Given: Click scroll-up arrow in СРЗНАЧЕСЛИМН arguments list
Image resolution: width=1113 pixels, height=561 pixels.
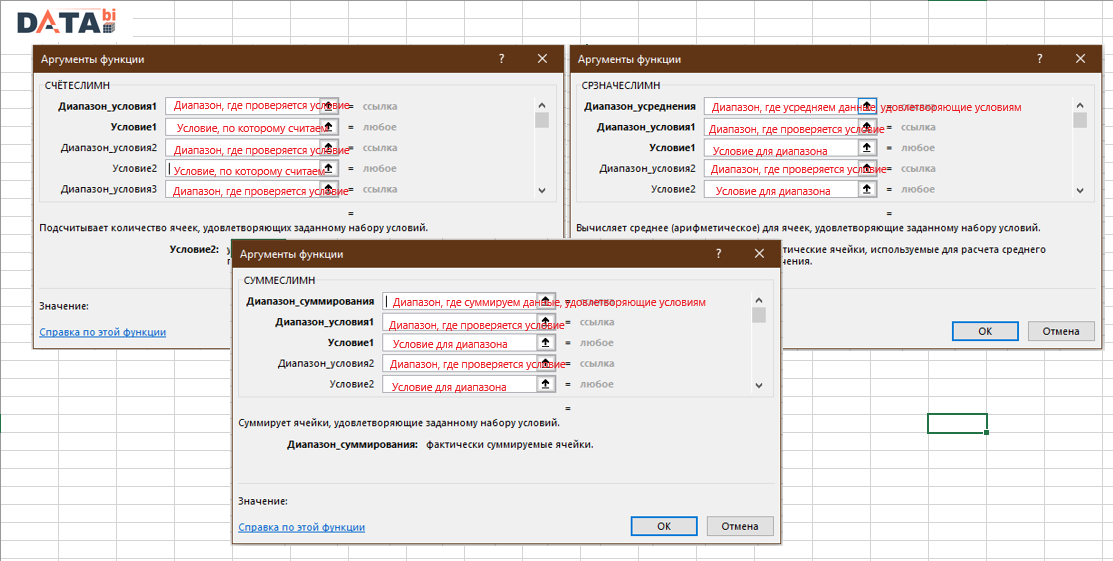Looking at the screenshot, I should pos(1080,105).
